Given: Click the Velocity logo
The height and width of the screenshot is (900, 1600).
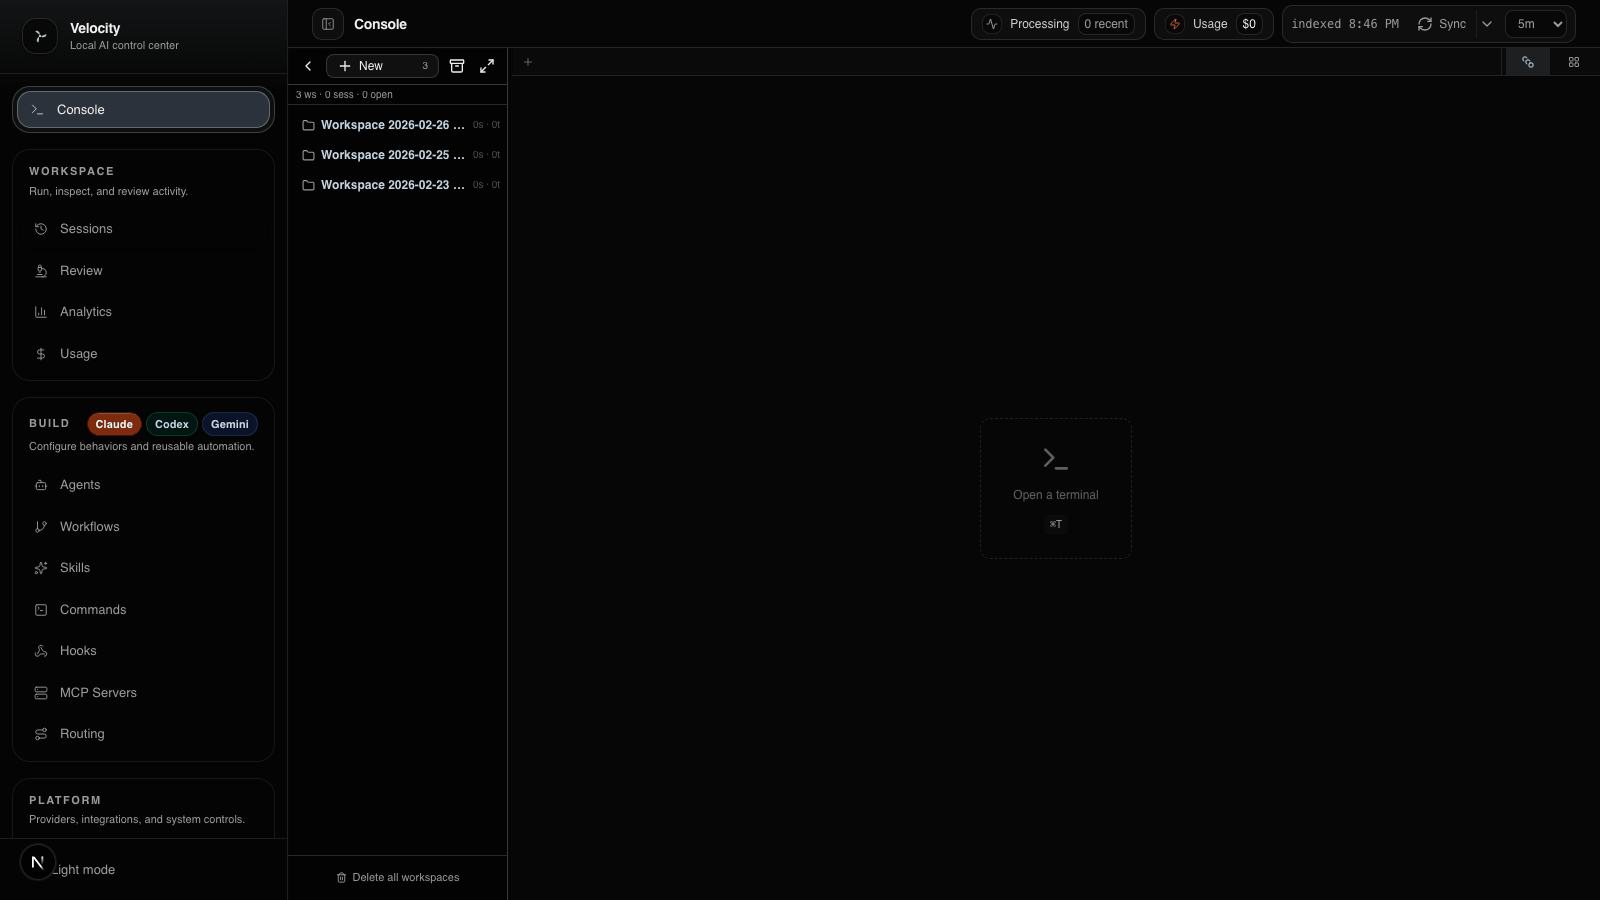Looking at the screenshot, I should [x=40, y=36].
